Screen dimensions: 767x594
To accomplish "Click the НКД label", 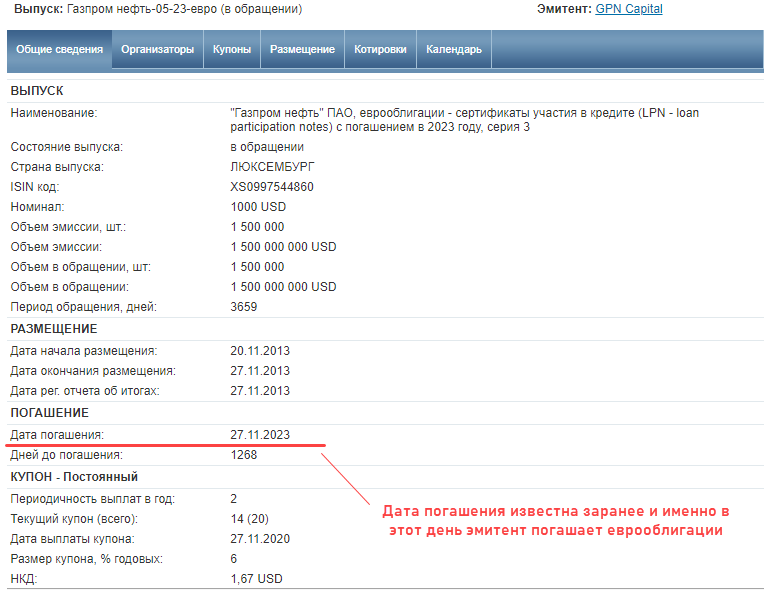I will (x=23, y=579).
